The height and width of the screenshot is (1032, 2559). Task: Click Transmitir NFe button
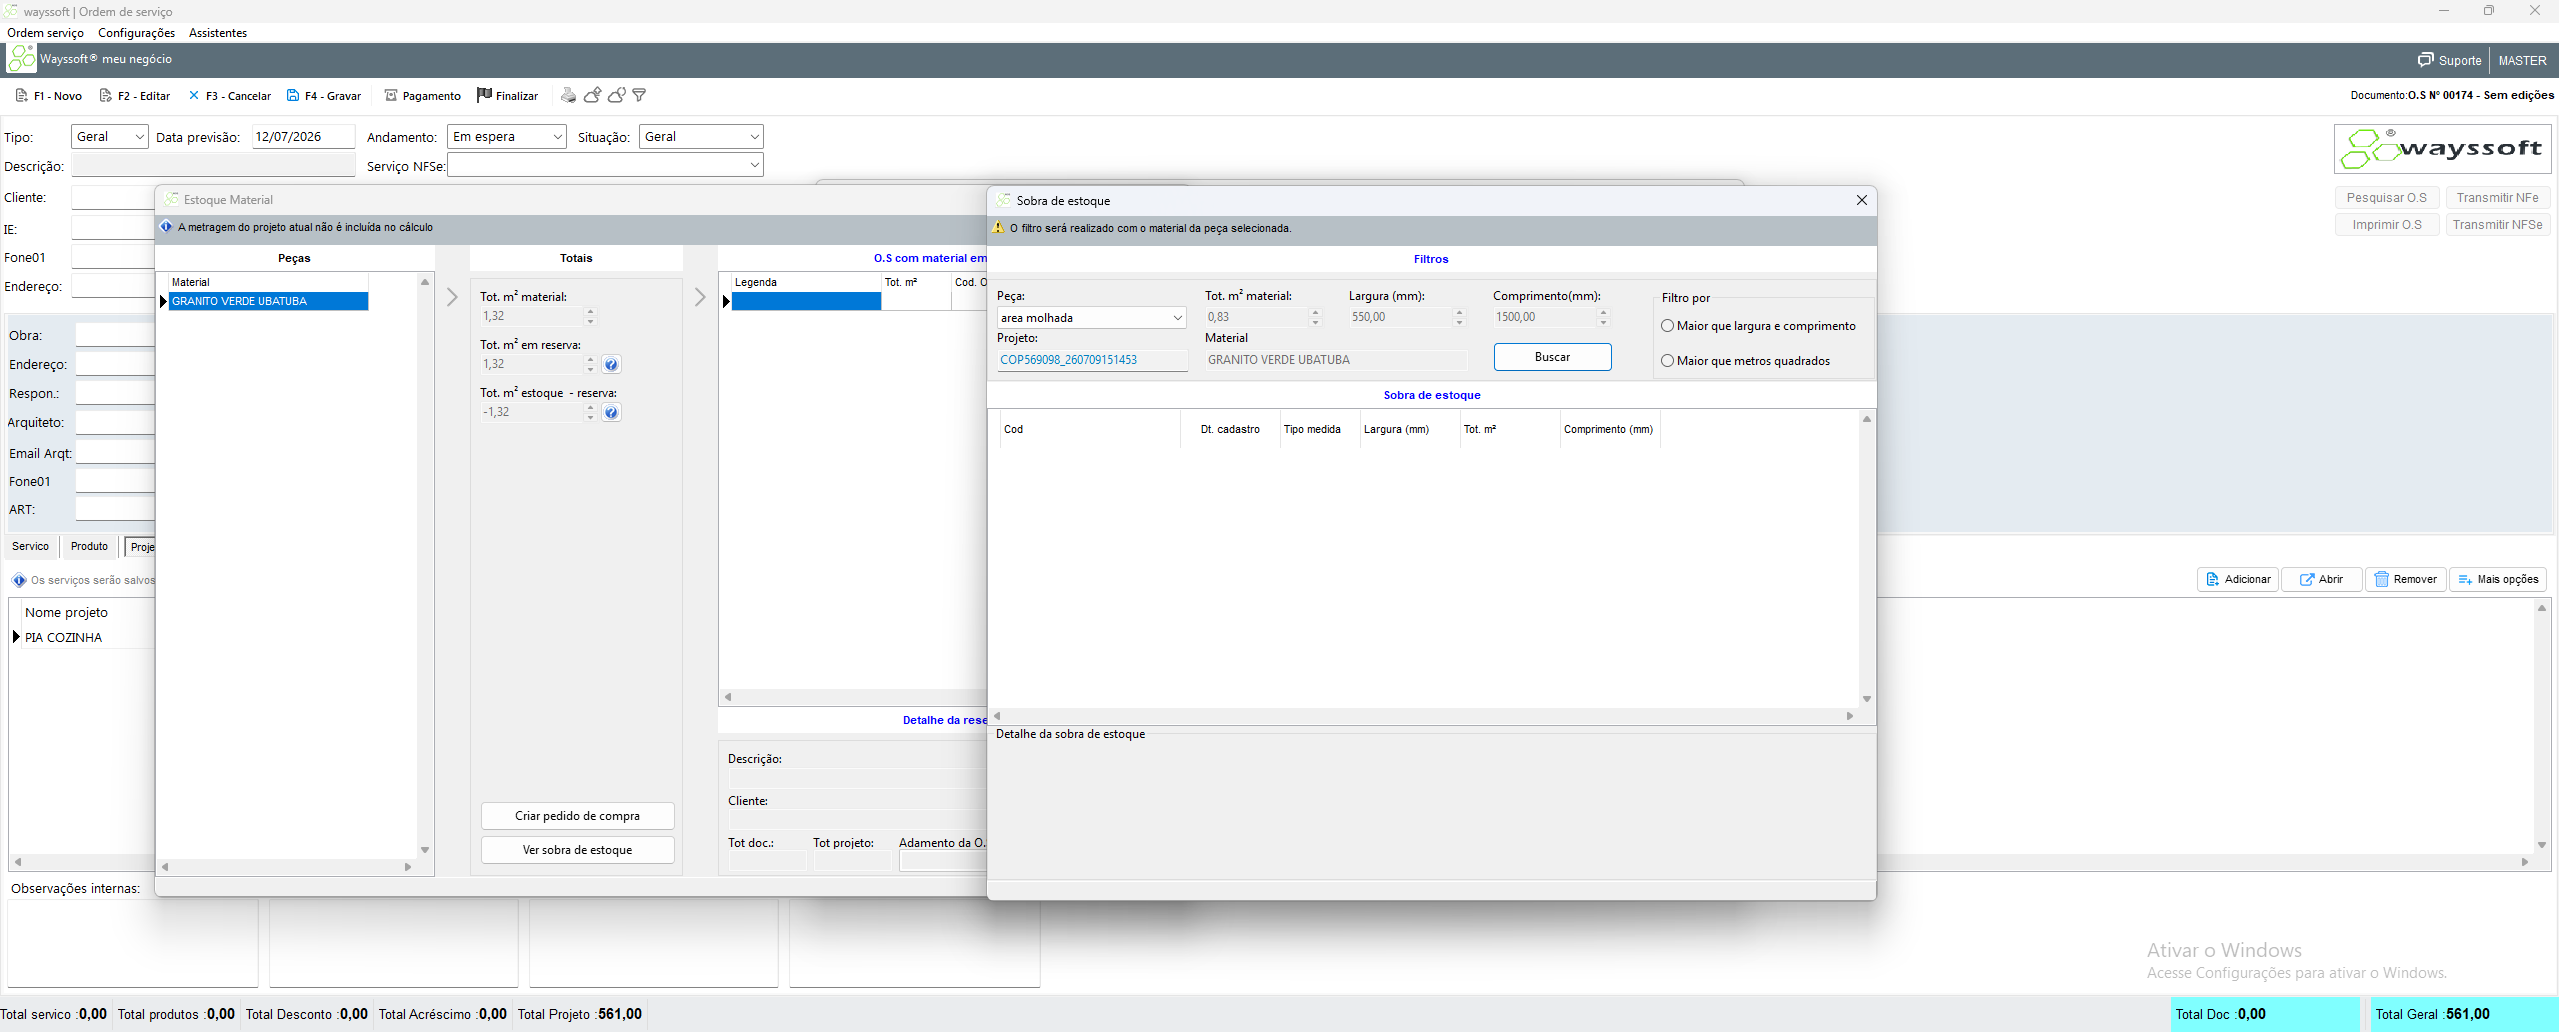tap(2497, 198)
